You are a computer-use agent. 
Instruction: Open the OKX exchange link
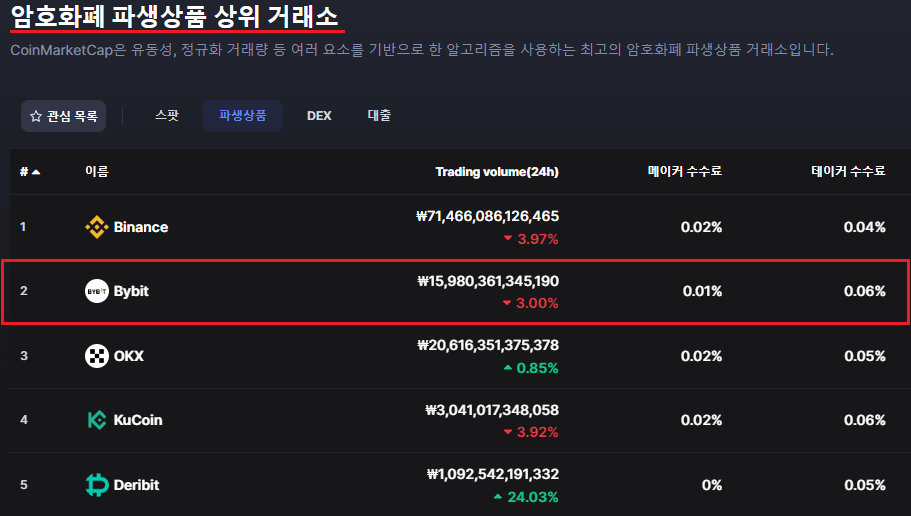pyautogui.click(x=128, y=356)
